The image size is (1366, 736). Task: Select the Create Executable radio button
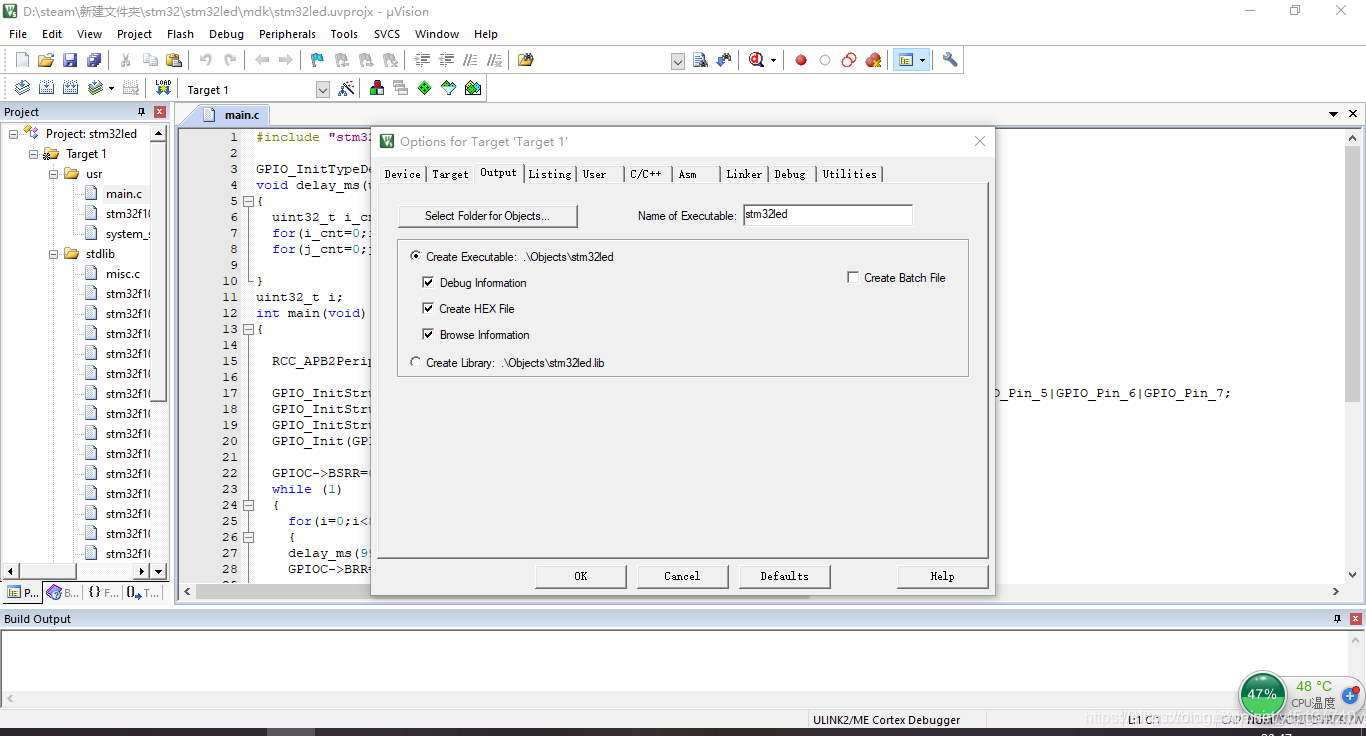[416, 257]
